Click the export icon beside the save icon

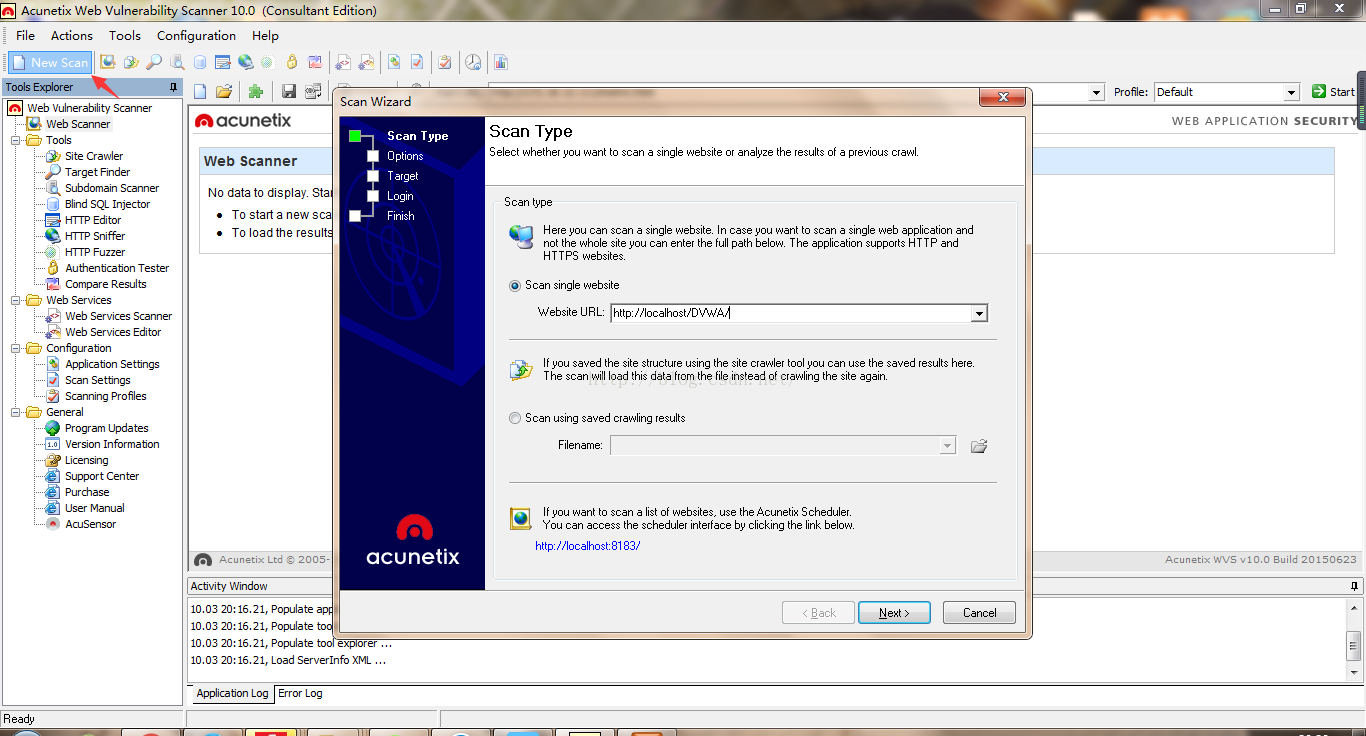pyautogui.click(x=313, y=92)
